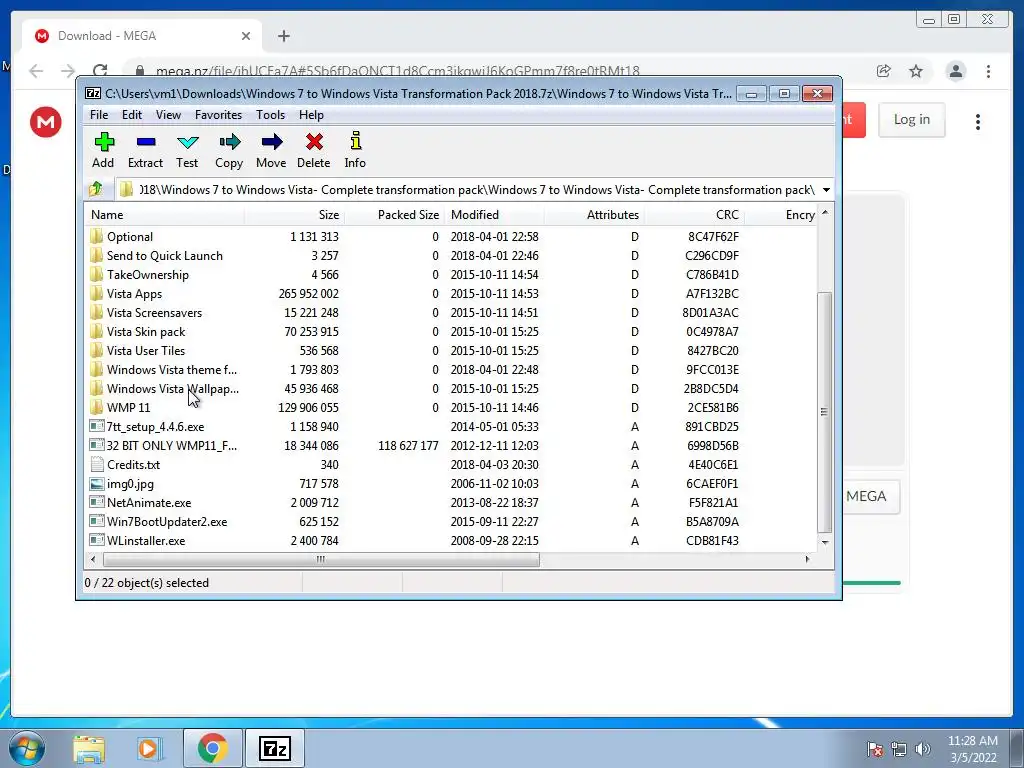Click the Chrome profile avatar icon

(x=956, y=71)
